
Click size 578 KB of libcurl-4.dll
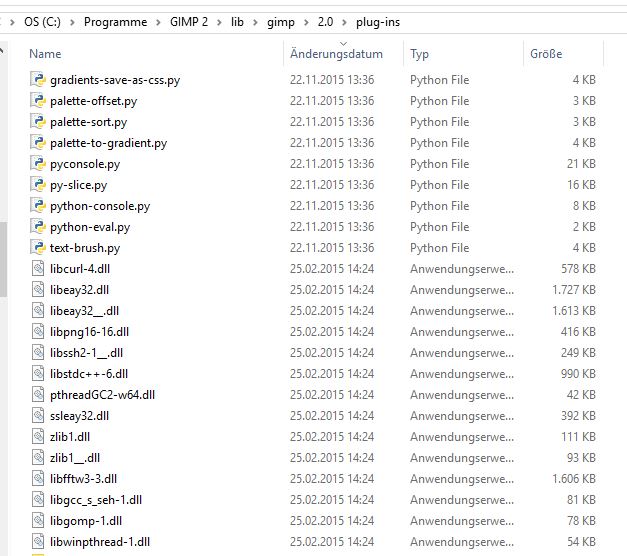(578, 269)
